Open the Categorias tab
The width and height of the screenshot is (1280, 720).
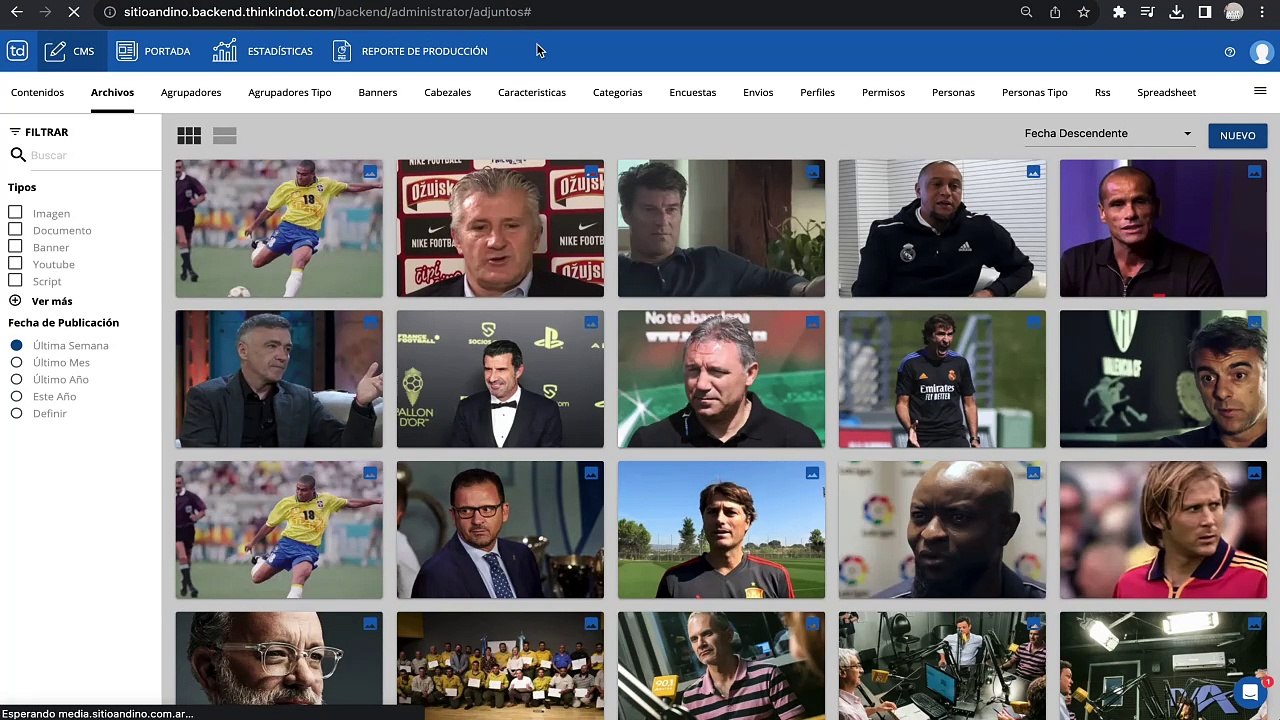tap(617, 92)
